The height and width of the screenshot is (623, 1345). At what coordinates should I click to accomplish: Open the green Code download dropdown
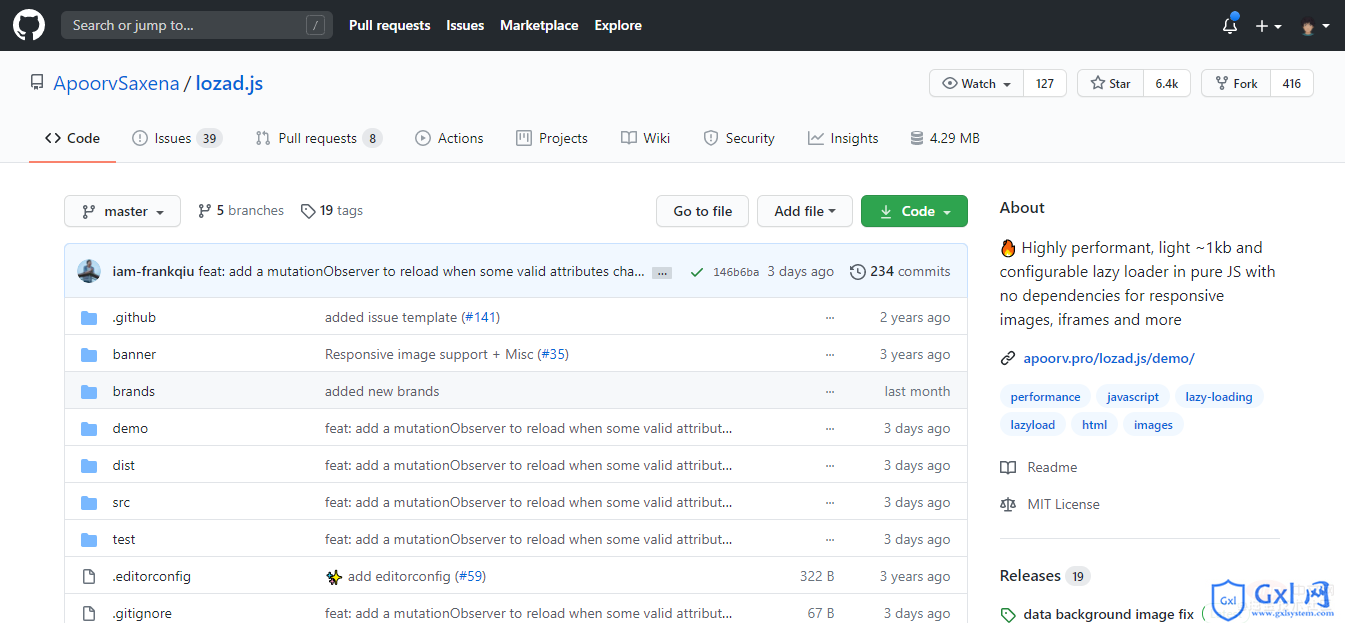click(x=914, y=211)
